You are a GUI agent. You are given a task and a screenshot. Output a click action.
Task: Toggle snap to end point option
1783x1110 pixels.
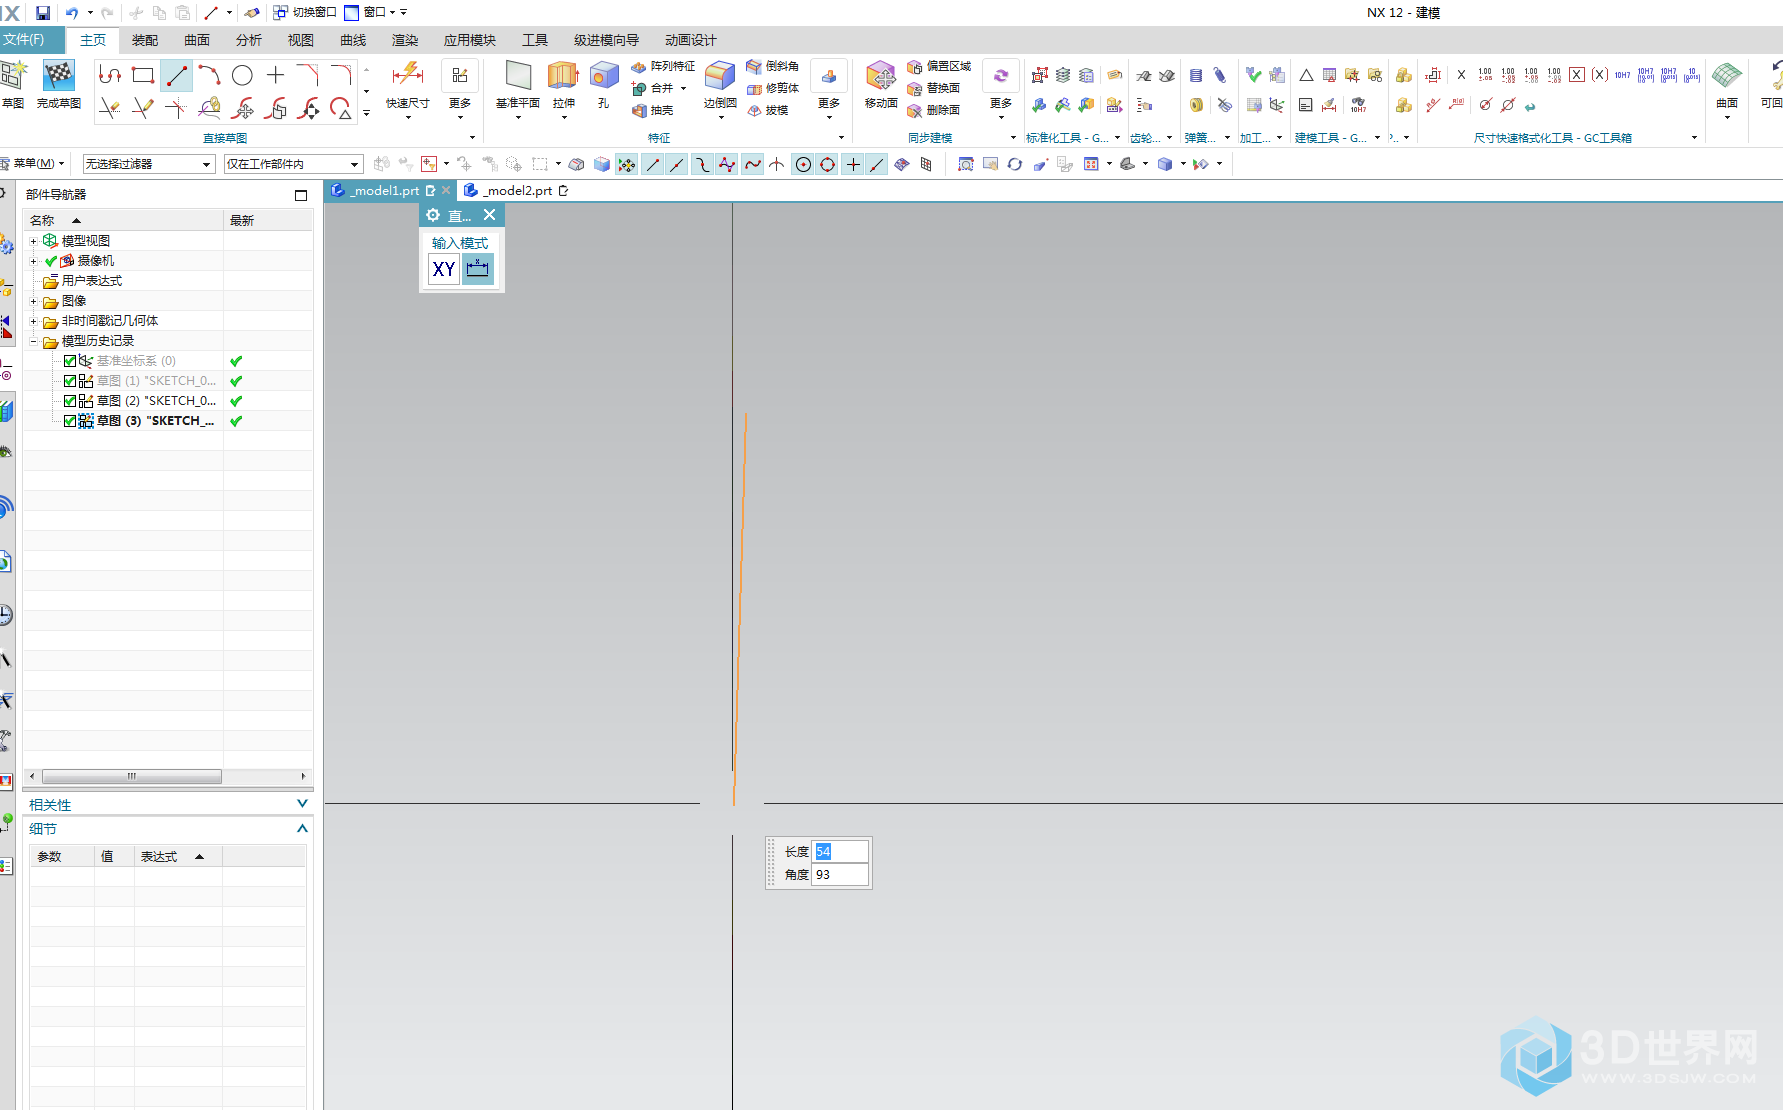point(652,164)
